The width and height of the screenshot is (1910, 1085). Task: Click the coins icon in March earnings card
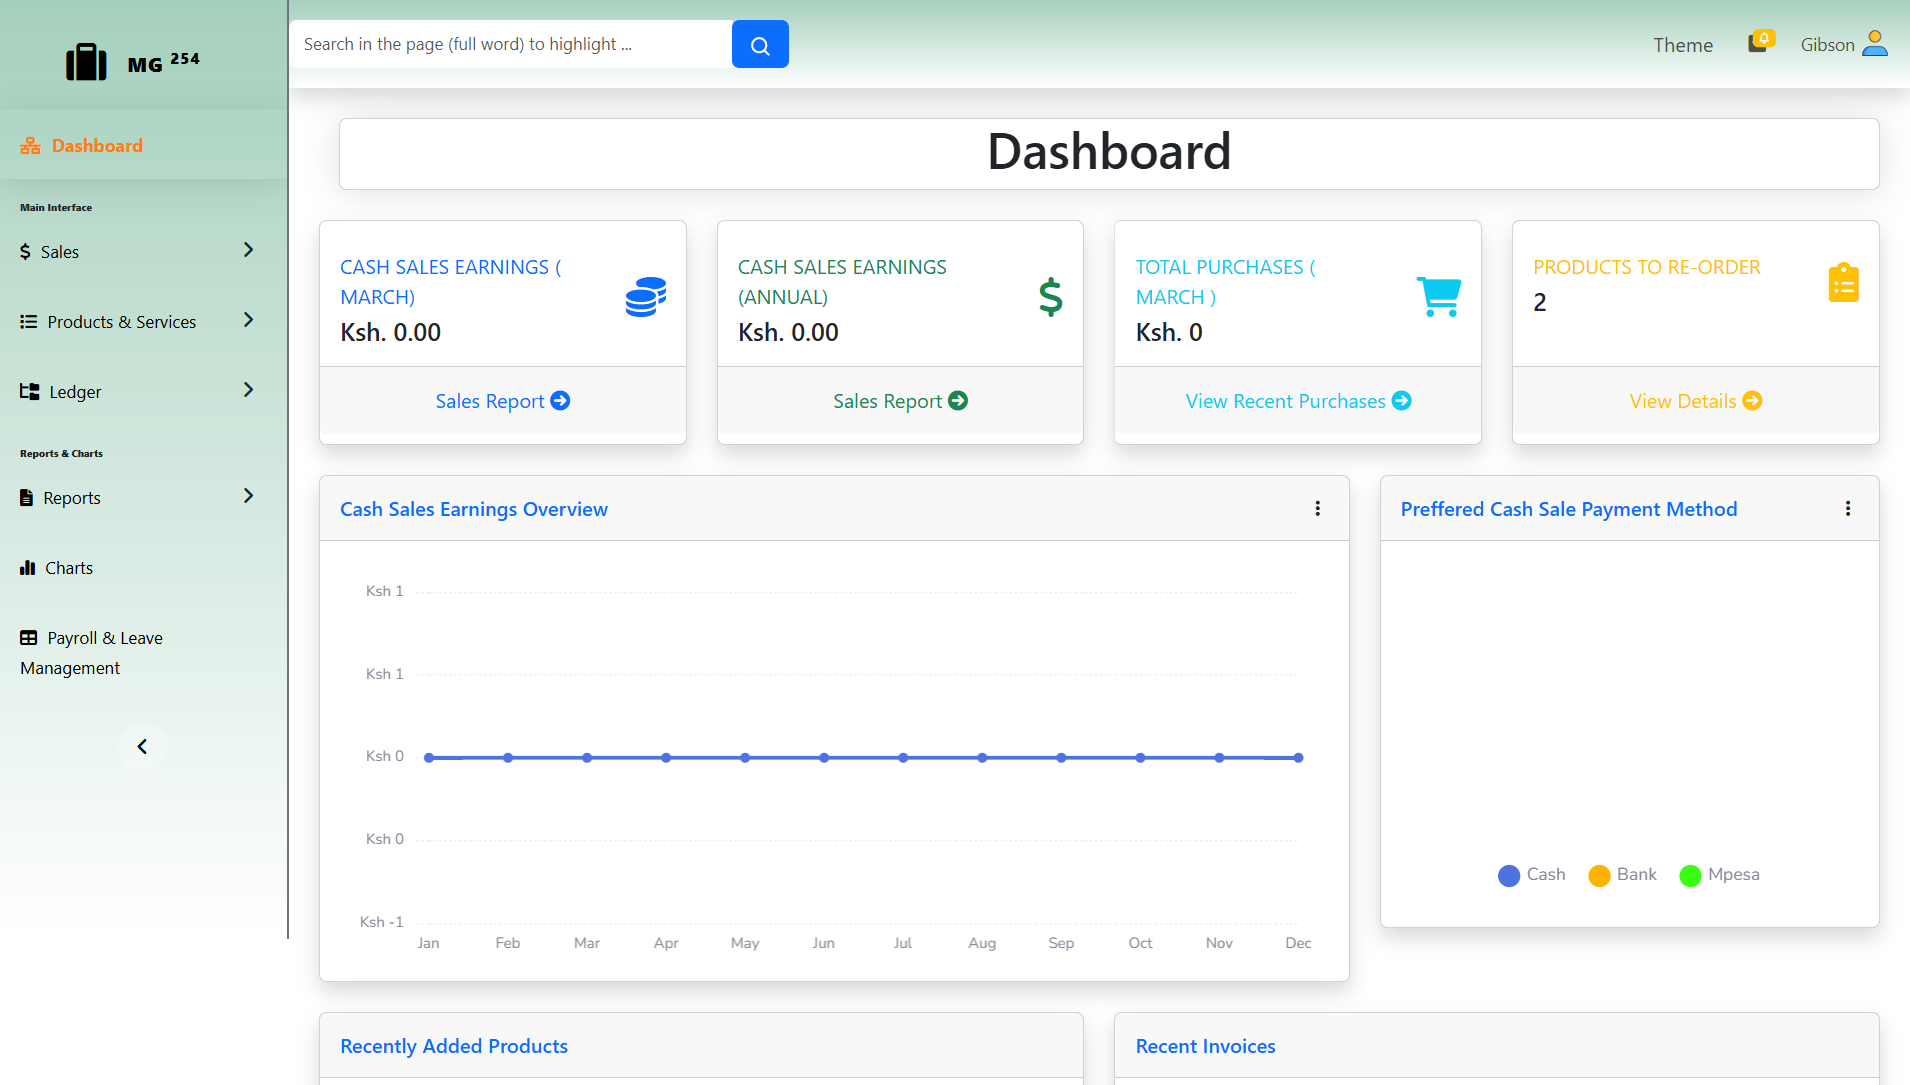click(646, 297)
